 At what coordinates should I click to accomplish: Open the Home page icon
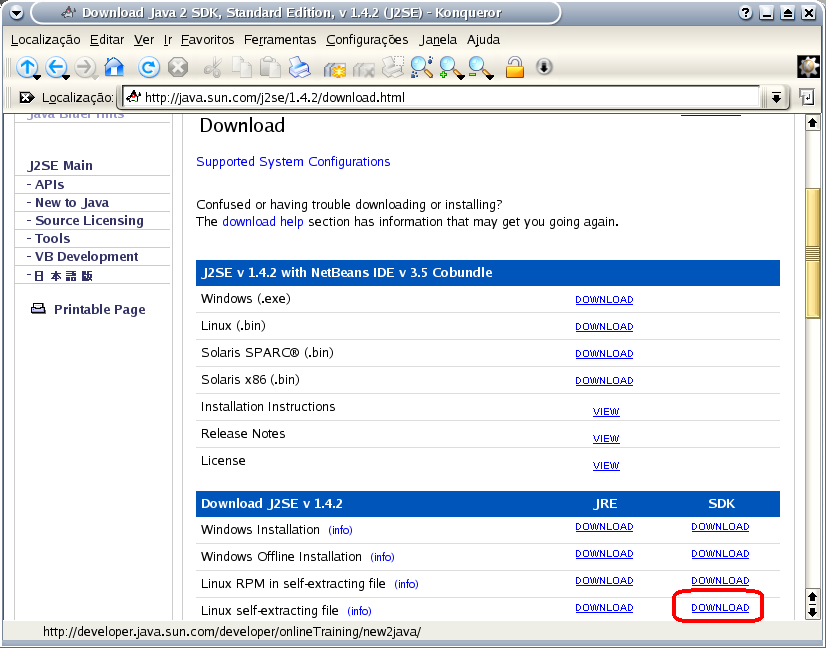pyautogui.click(x=114, y=67)
